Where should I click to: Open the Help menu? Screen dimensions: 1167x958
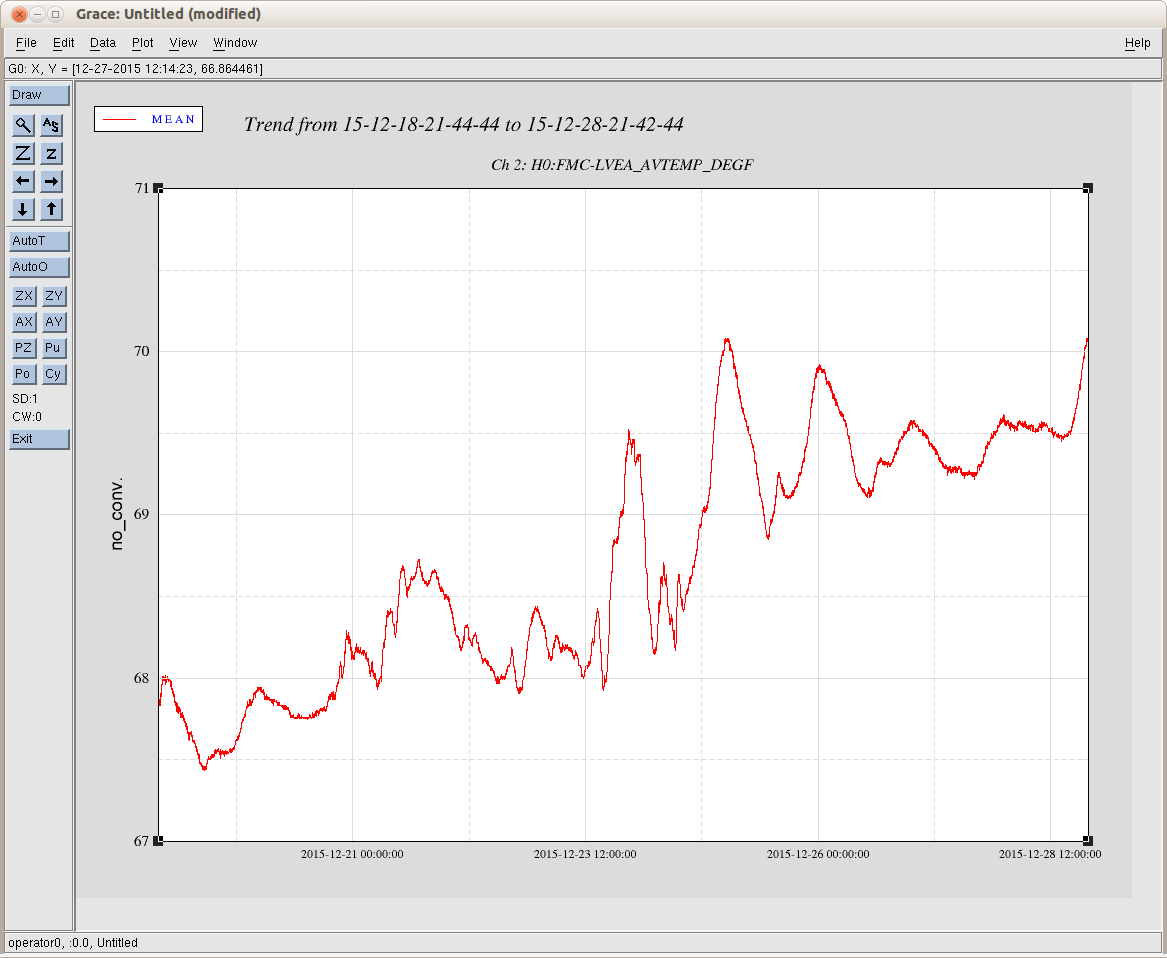tap(1137, 43)
